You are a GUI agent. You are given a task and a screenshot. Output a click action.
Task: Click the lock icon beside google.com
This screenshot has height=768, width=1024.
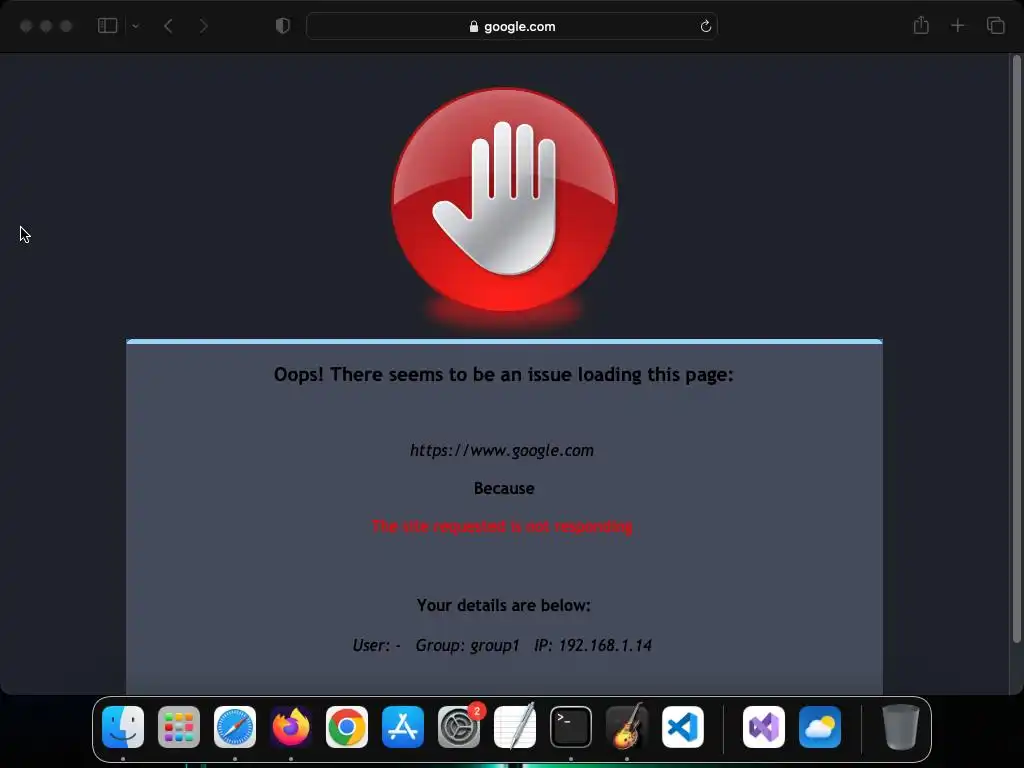click(474, 26)
